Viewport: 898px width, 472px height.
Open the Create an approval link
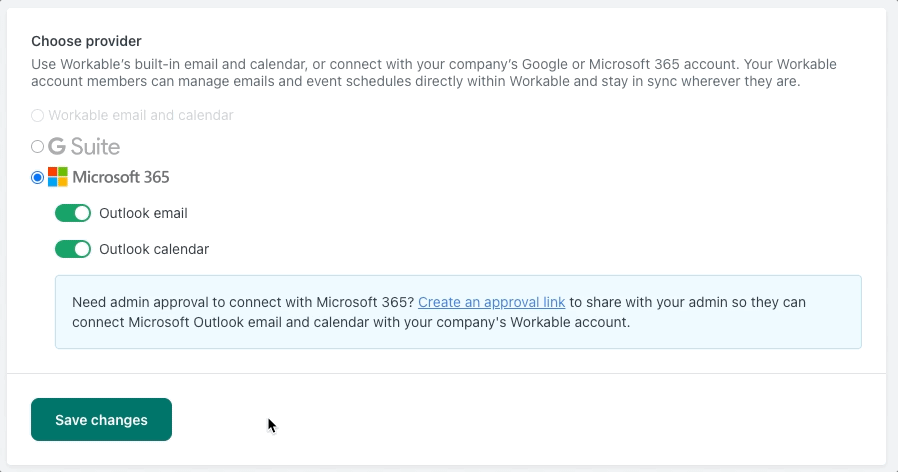tap(491, 302)
